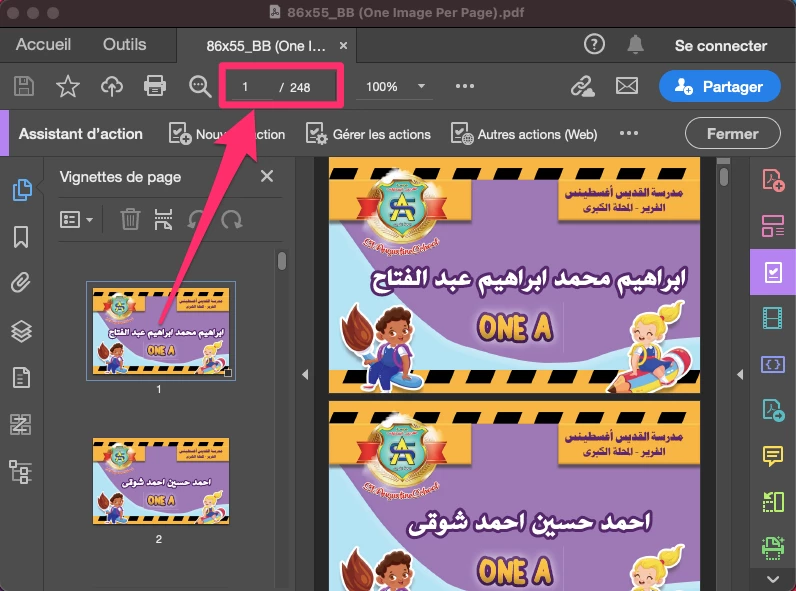Rotate page clockwise
Screen dimensions: 796x591
pyautogui.click(x=231, y=220)
